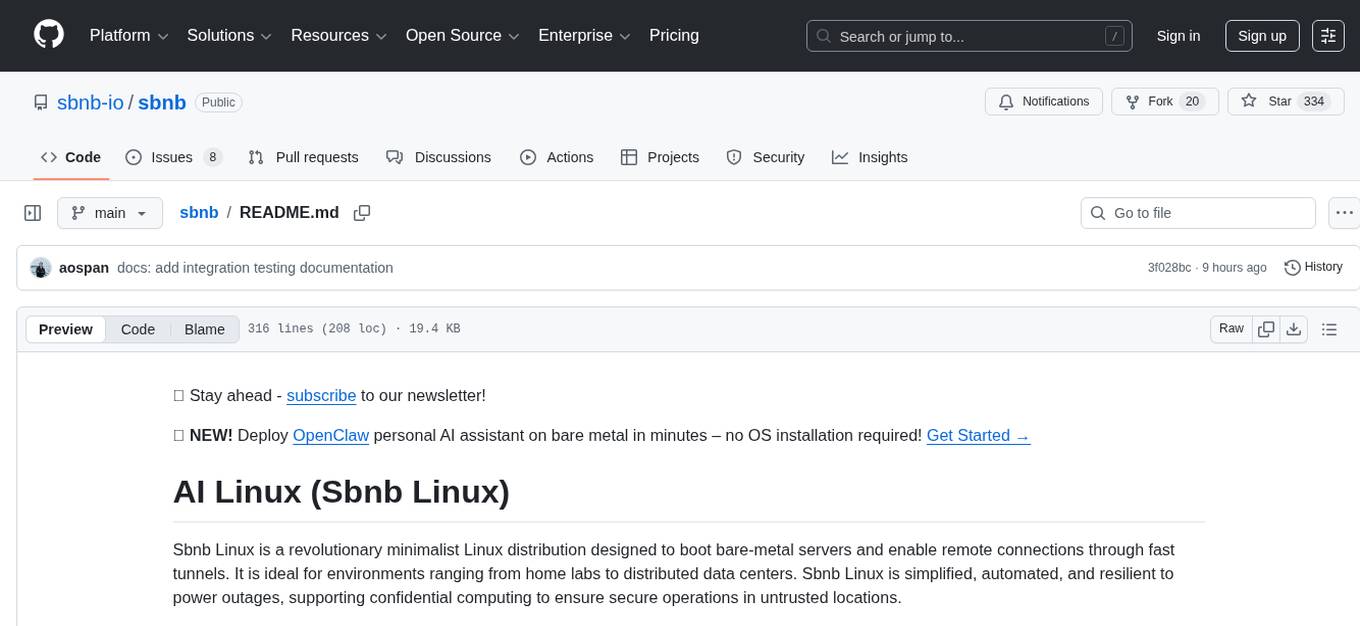This screenshot has height=626, width=1360.
Task: Open the README outline icon
Action: click(x=1330, y=328)
